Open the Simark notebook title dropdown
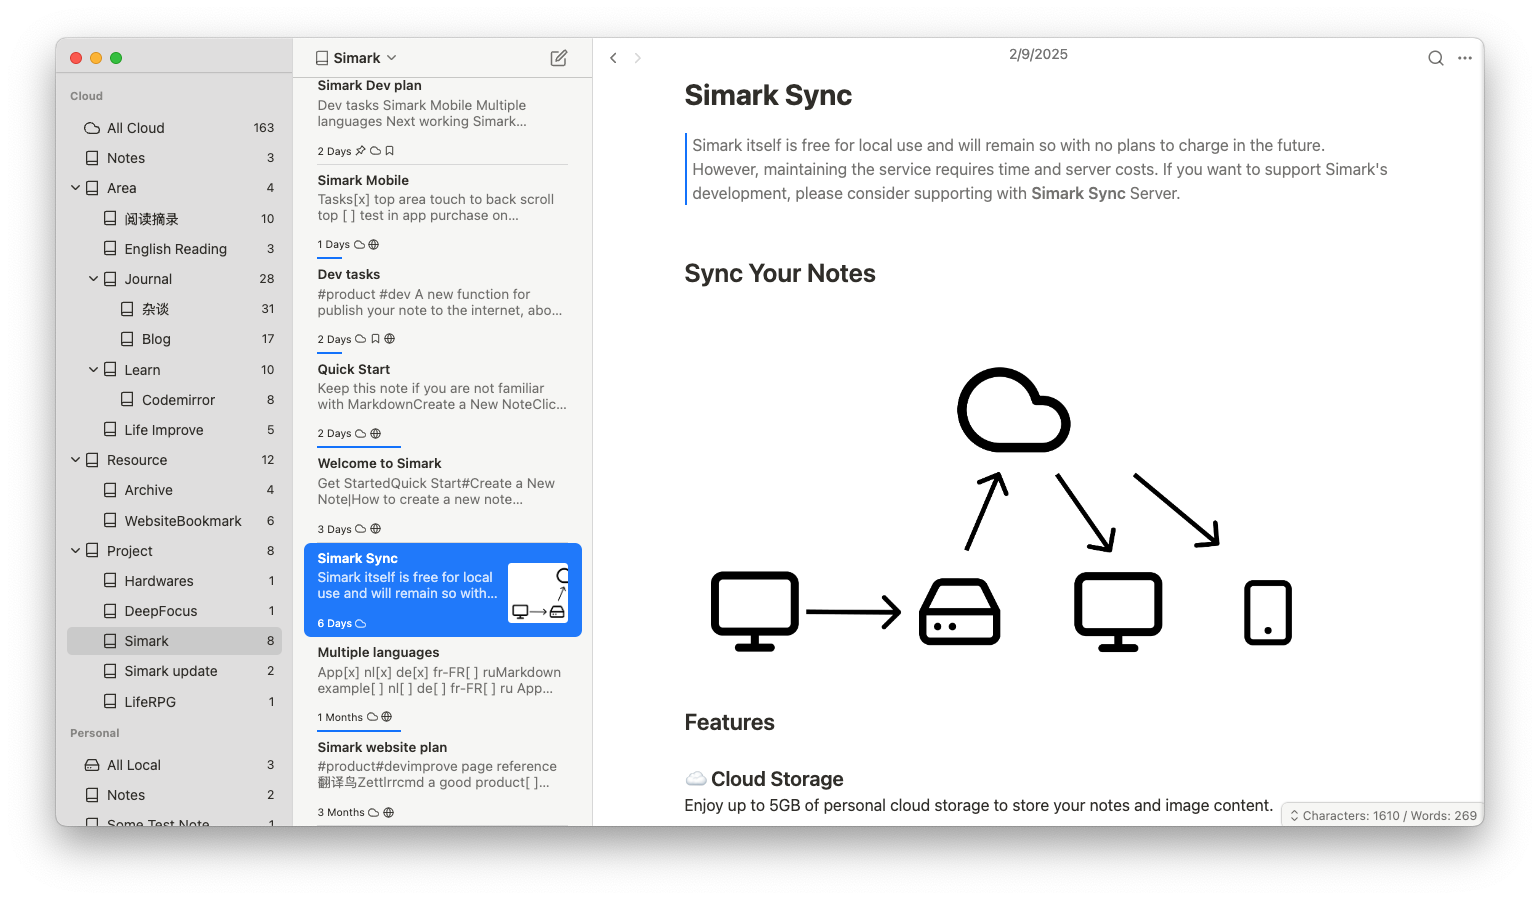Image resolution: width=1540 pixels, height=900 pixels. click(357, 58)
